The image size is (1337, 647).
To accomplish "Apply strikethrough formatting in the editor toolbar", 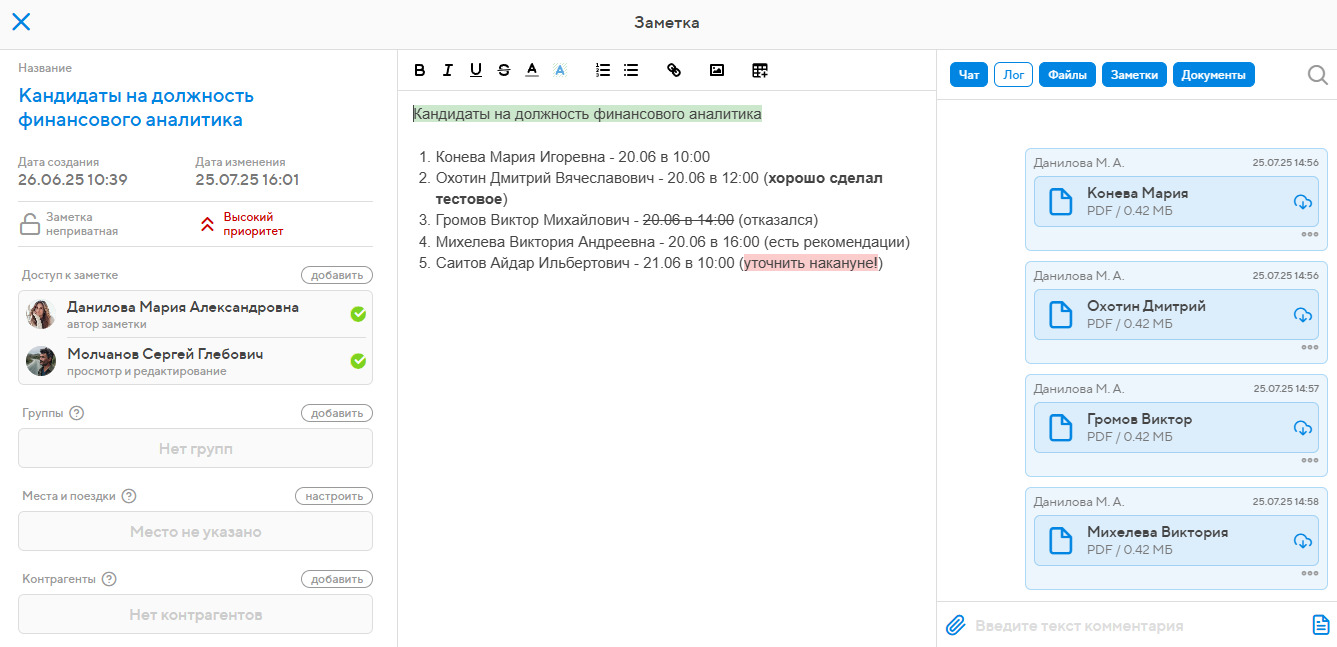I will point(504,70).
